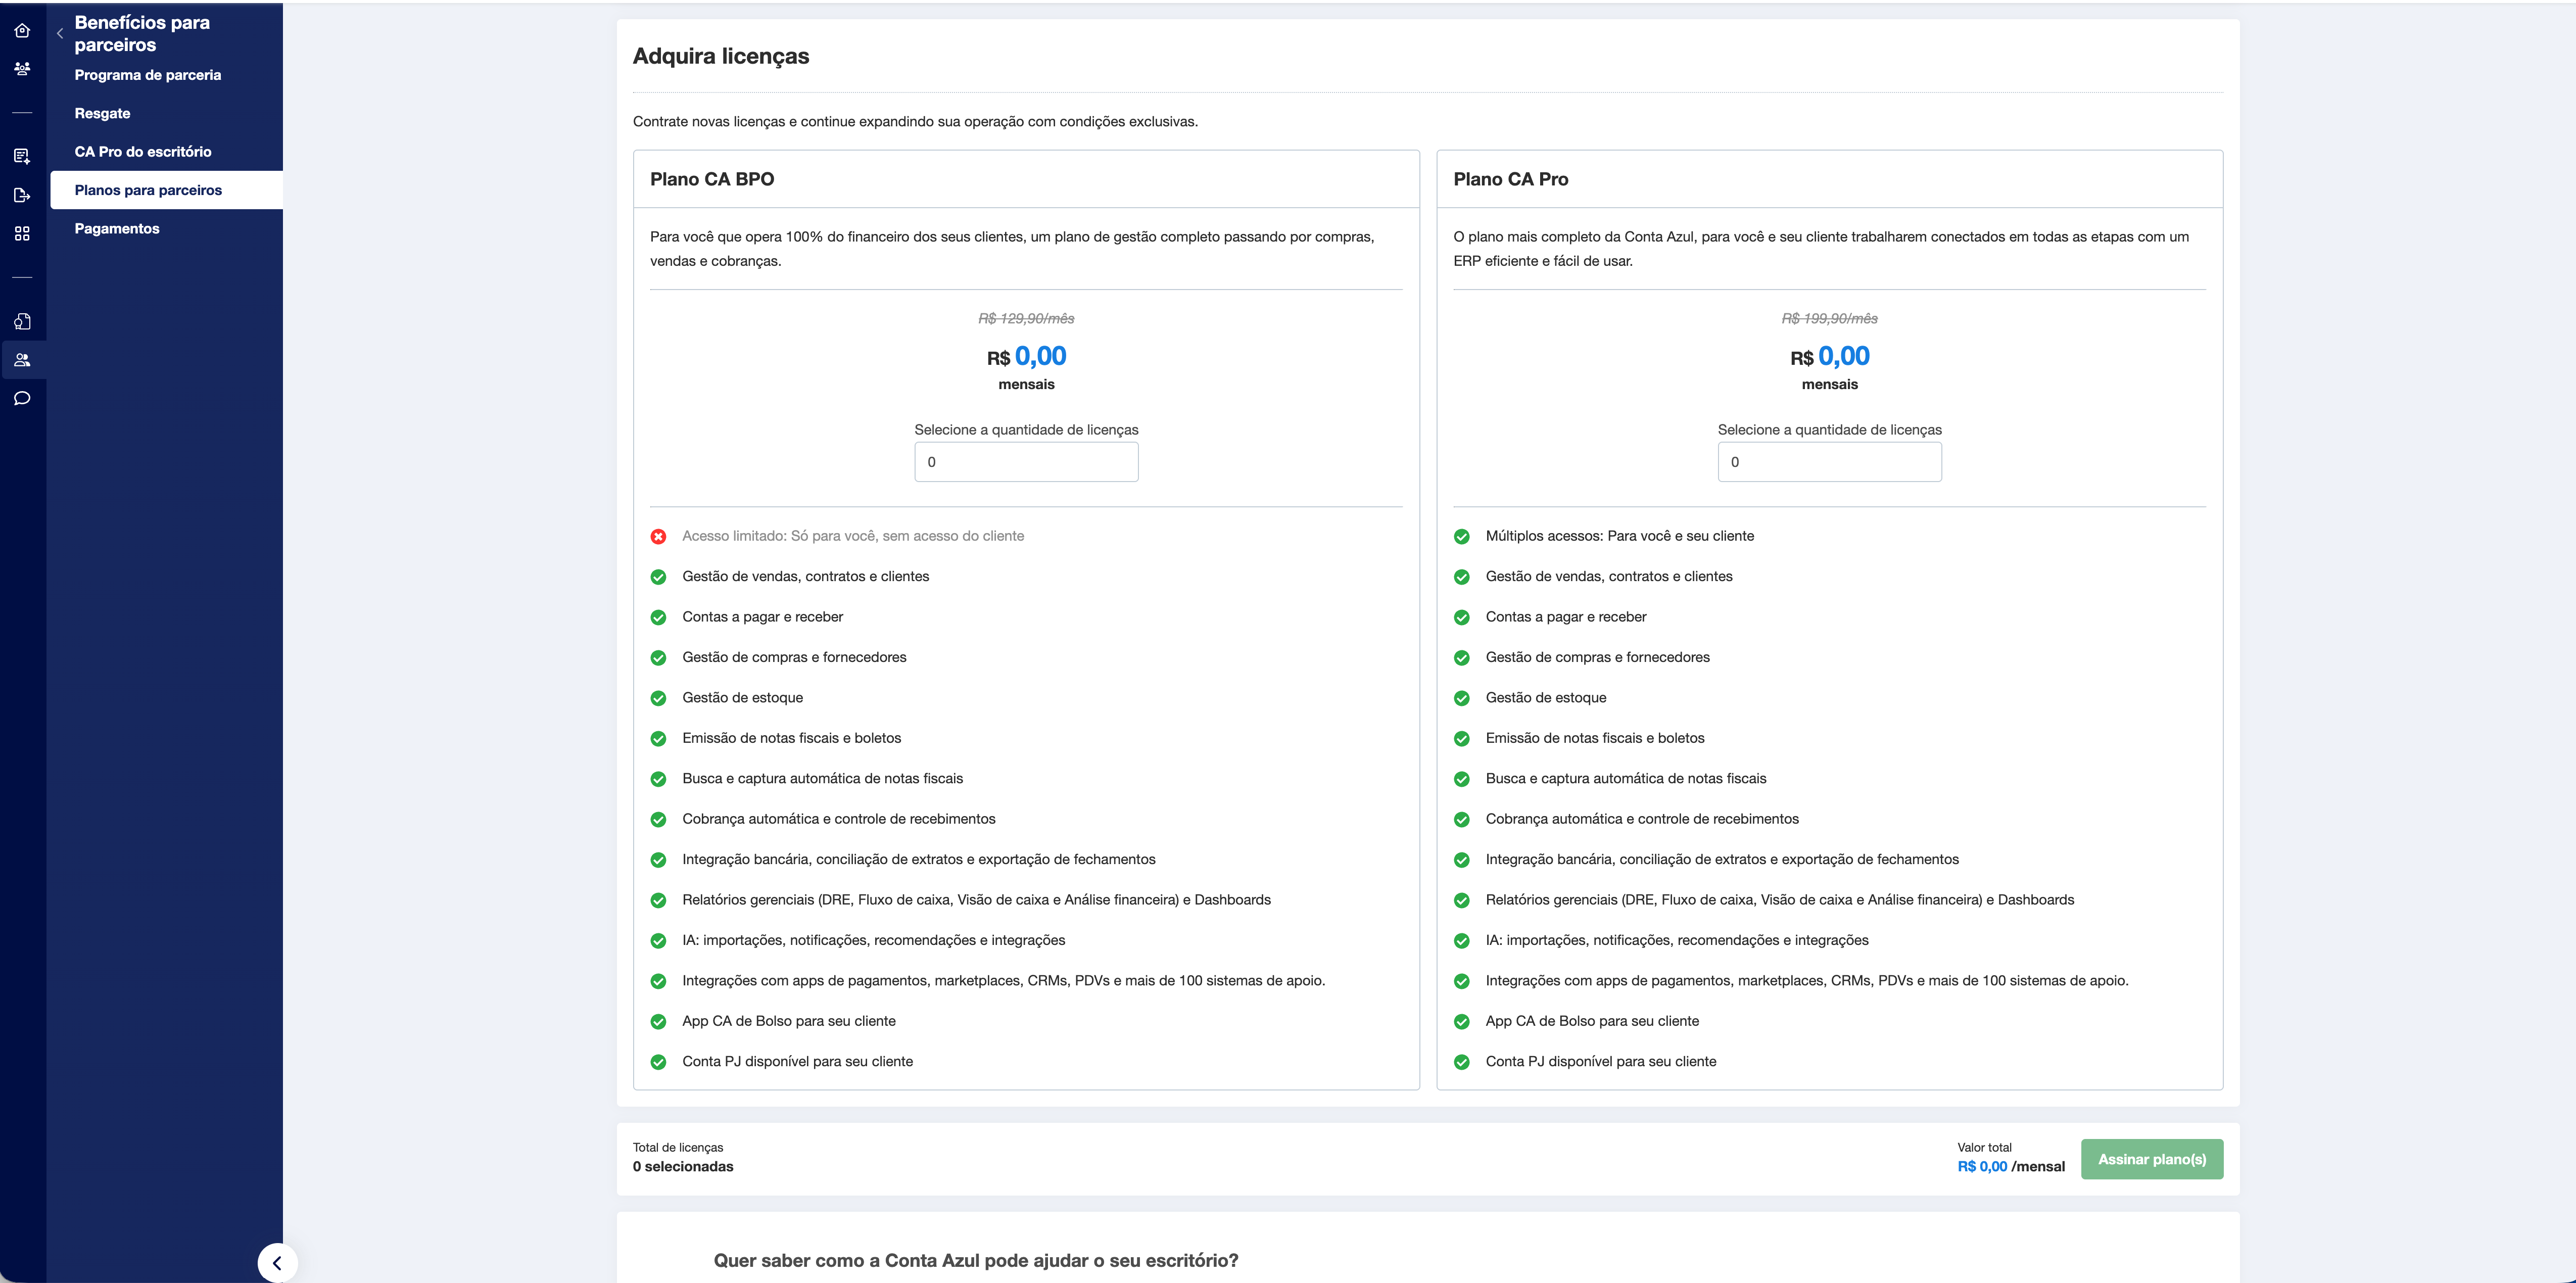Viewport: 2576px width, 1283px height.
Task: Click 'Conta PJ disponível' in CA Pro card
Action: pos(1600,1062)
